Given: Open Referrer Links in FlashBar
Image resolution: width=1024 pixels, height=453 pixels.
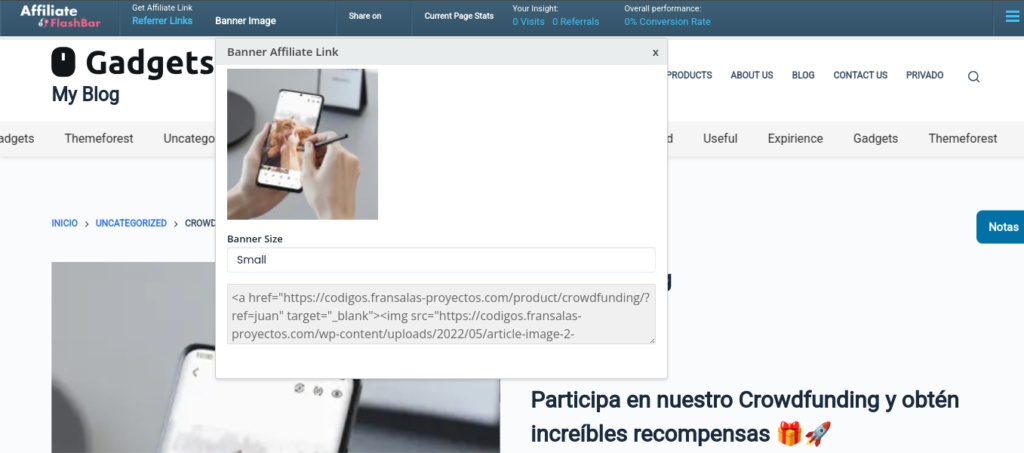Looking at the screenshot, I should coord(162,21).
